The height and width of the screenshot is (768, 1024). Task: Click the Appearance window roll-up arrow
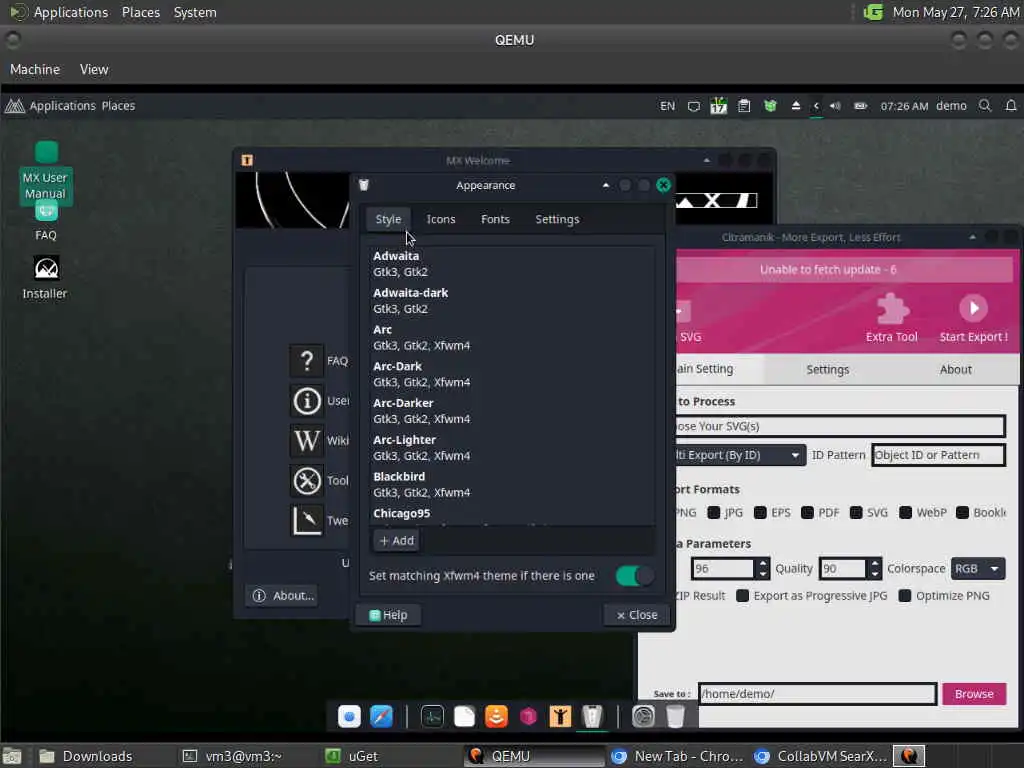[x=606, y=185]
